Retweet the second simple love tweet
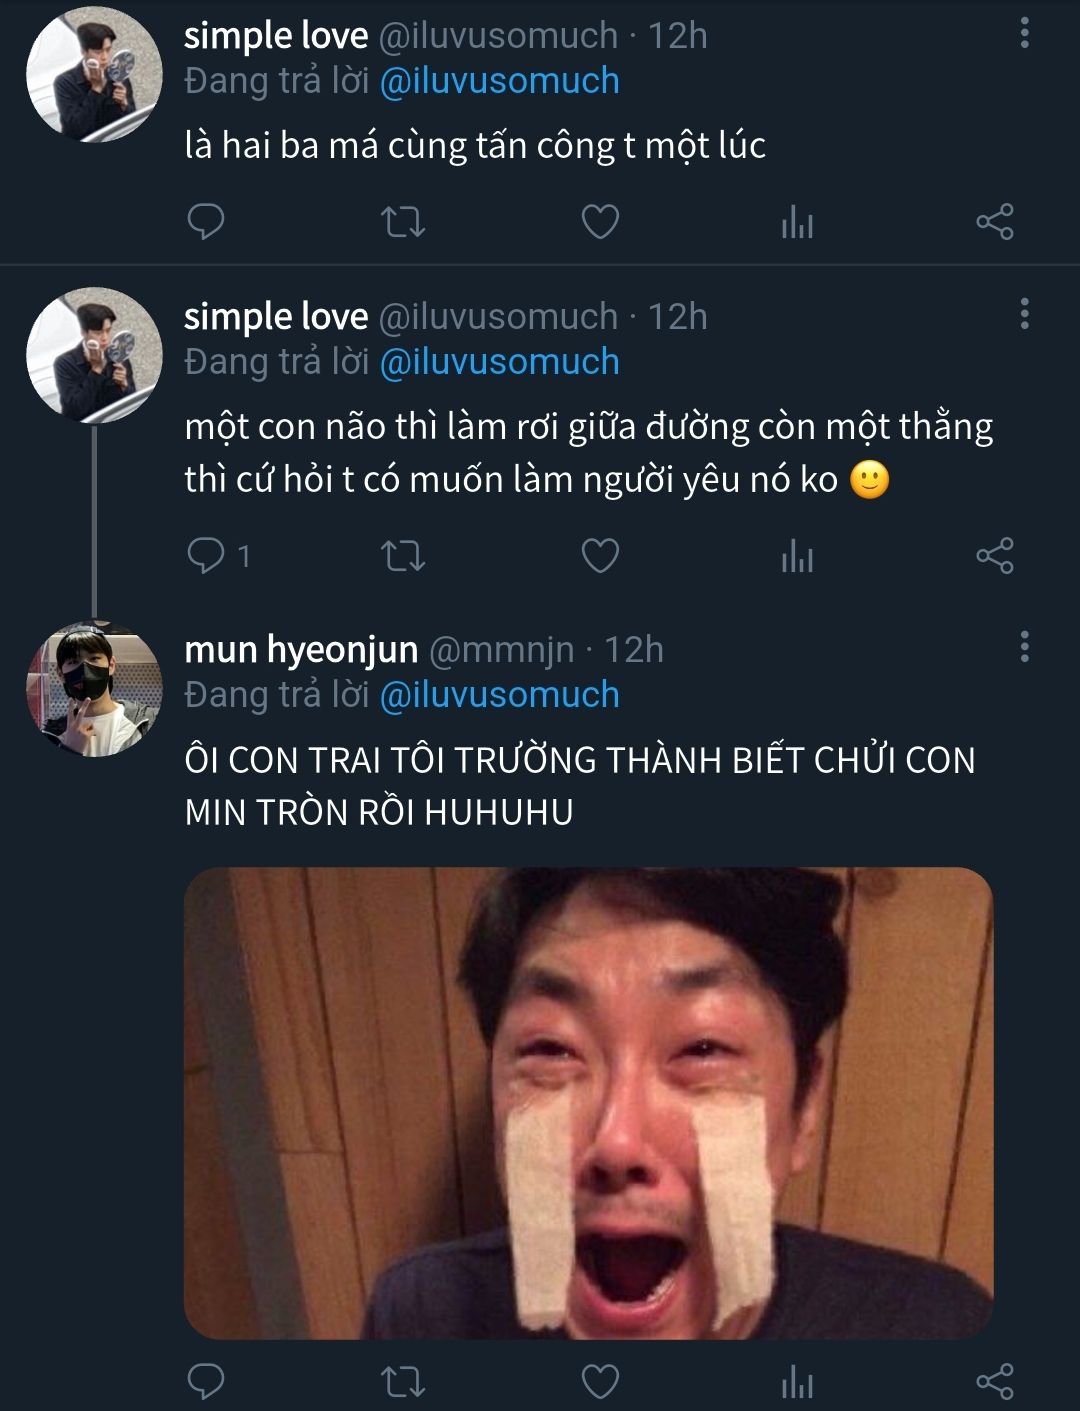Screen dimensions: 1080x1411 pyautogui.click(x=403, y=555)
